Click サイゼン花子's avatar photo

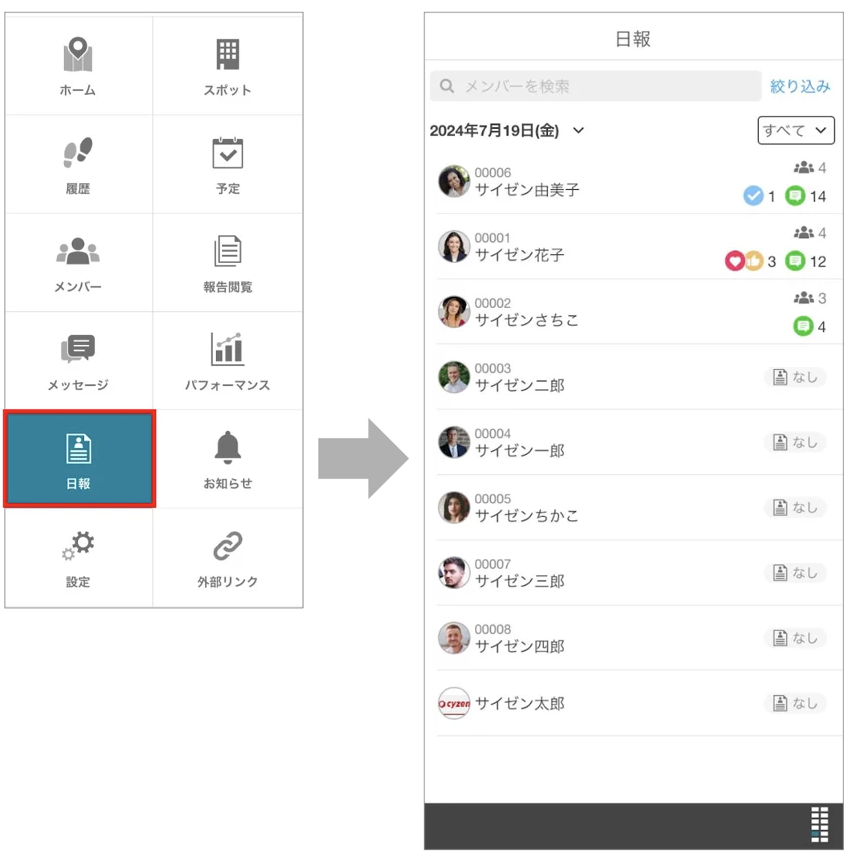point(454,246)
